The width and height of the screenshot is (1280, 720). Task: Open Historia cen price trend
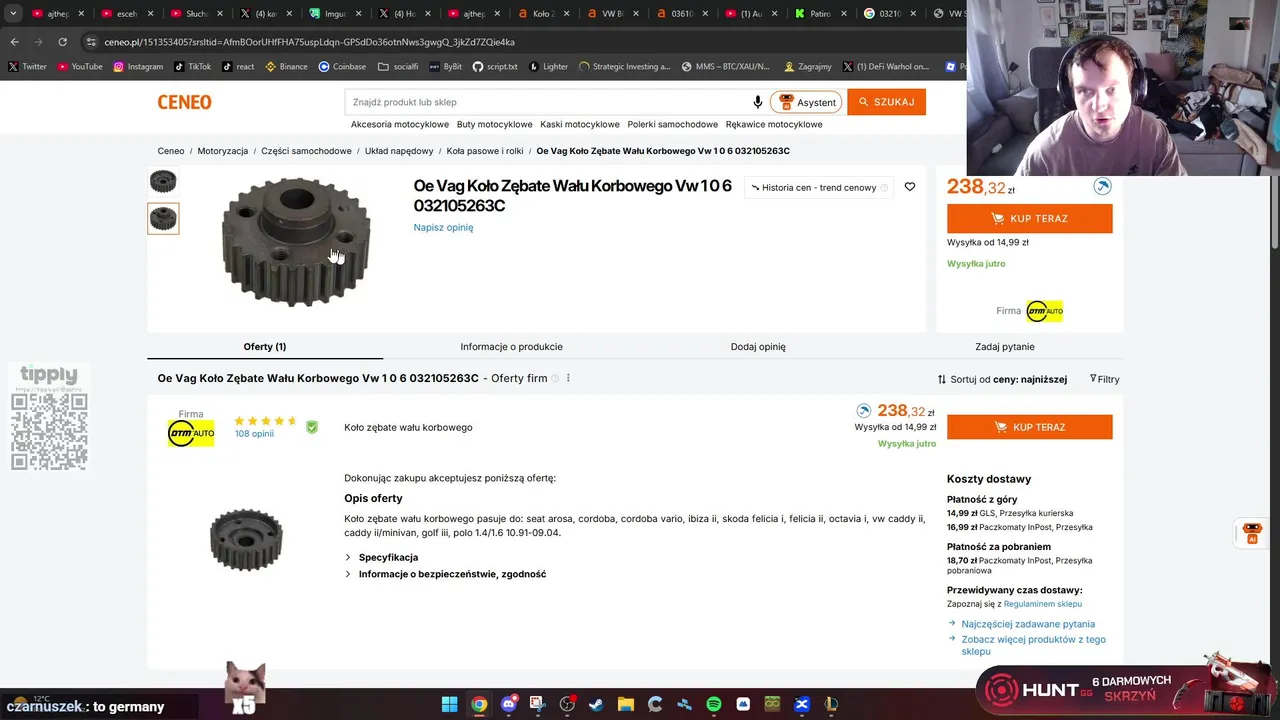(x=819, y=187)
